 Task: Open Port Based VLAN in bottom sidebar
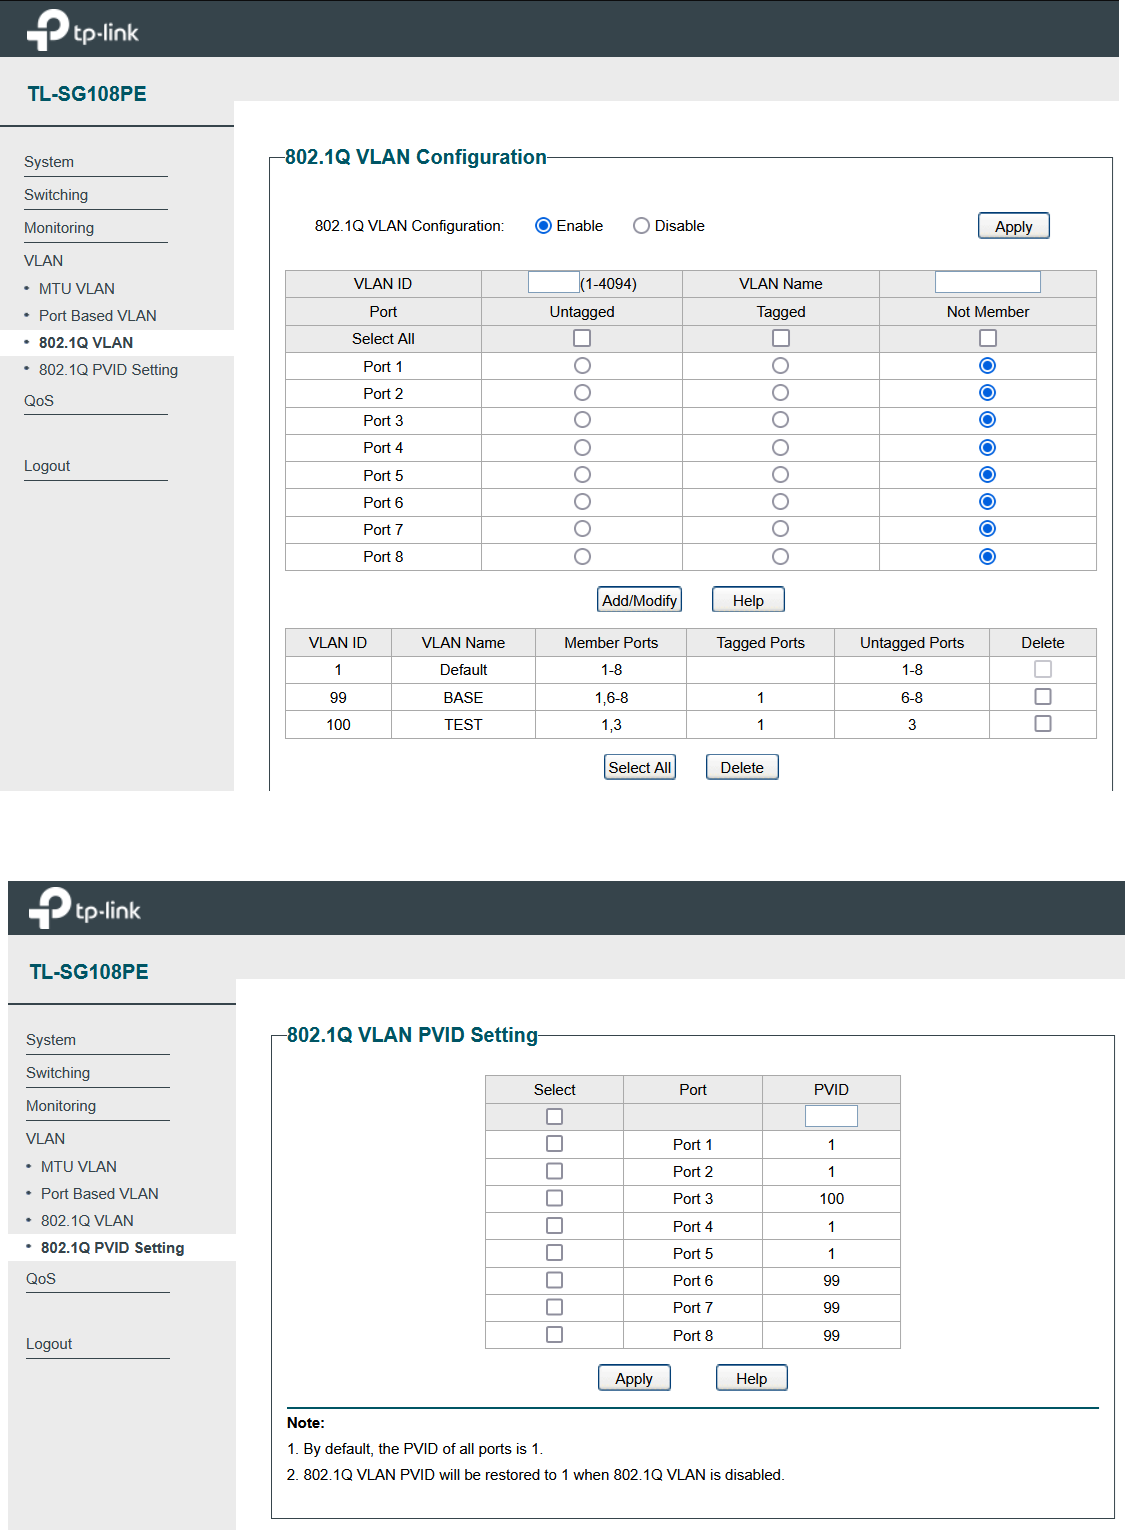point(100,1194)
